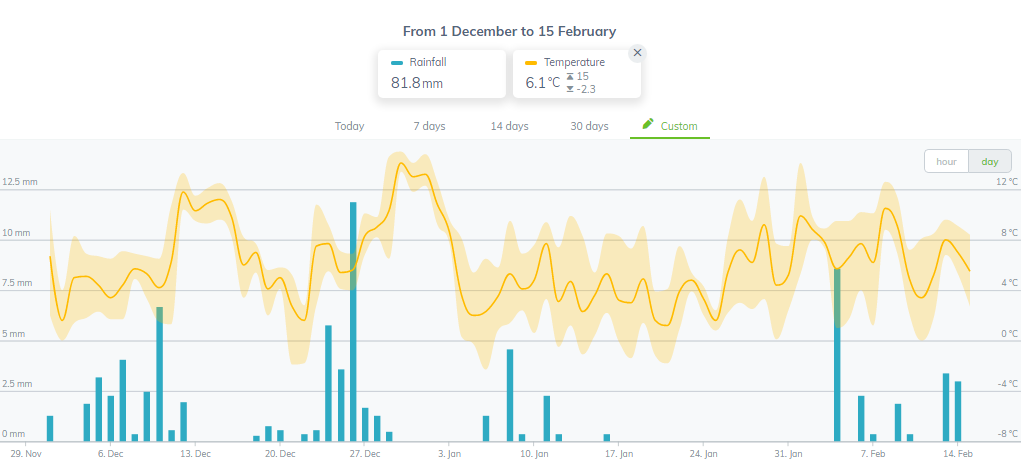Close the Temperature legend card
Image resolution: width=1021 pixels, height=473 pixels.
637,53
